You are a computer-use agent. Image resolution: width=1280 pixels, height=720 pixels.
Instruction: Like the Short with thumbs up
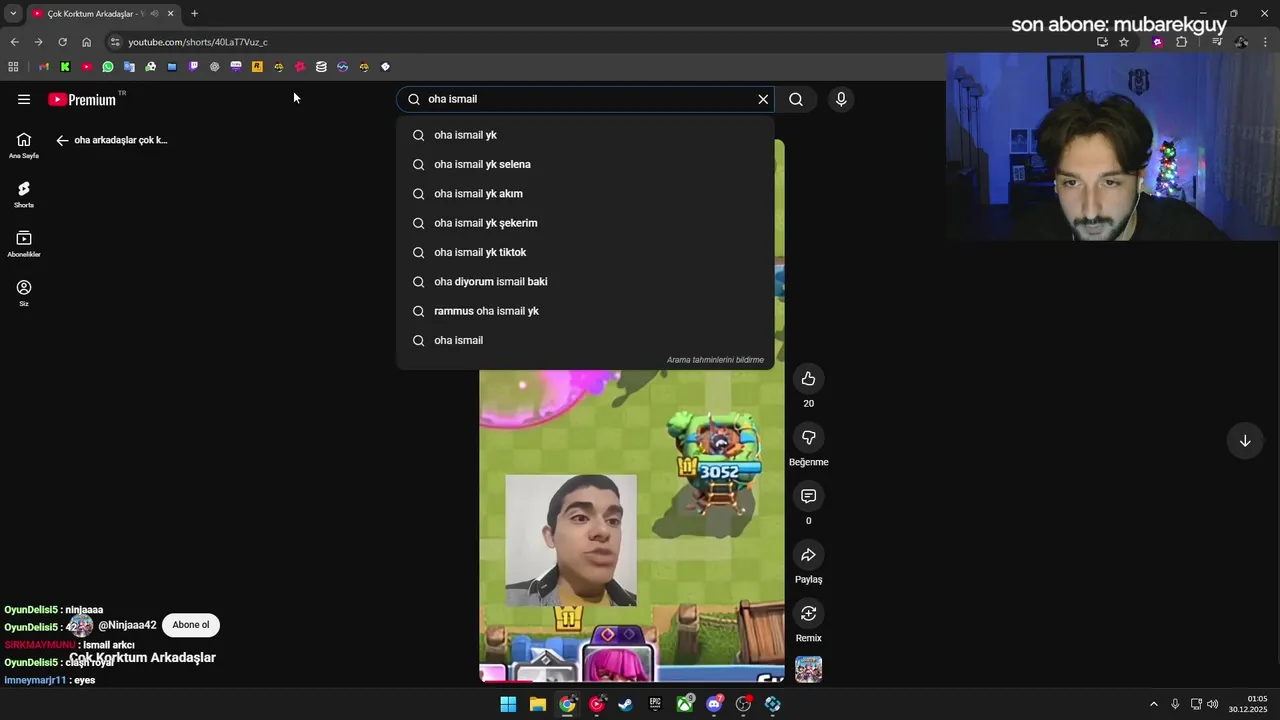tap(808, 379)
